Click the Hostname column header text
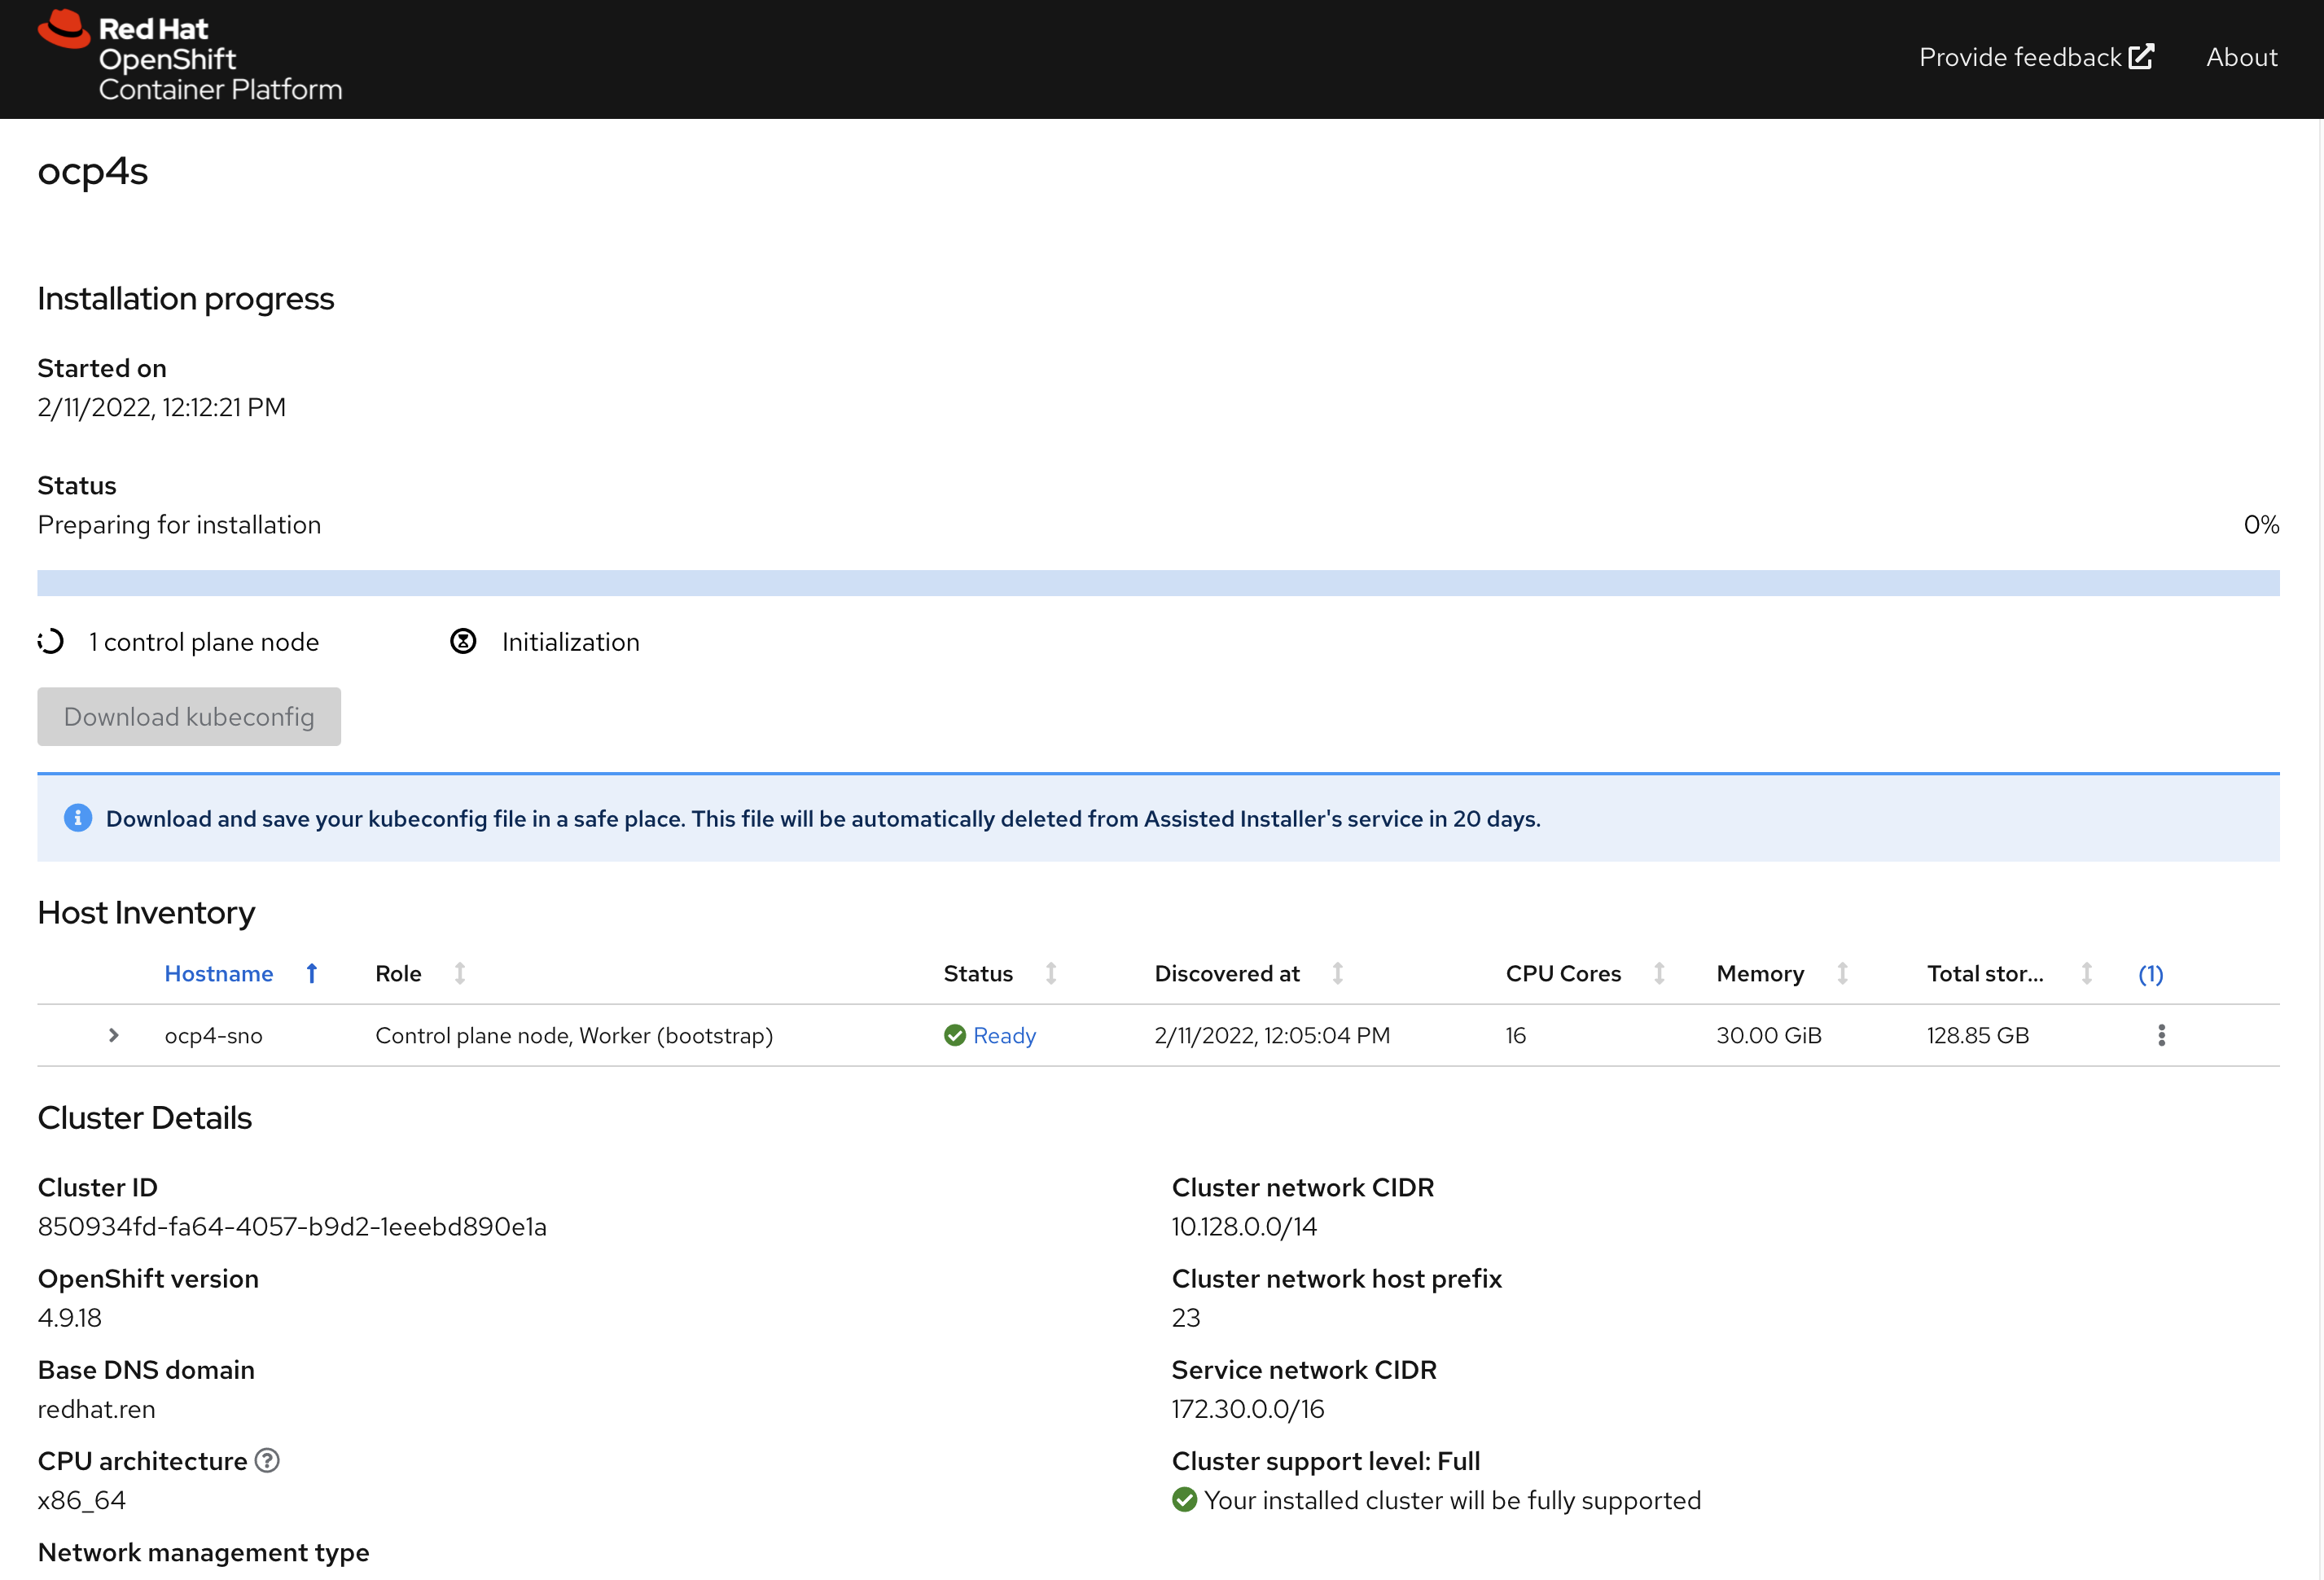Screen dimensions: 2324x1580 218,974
